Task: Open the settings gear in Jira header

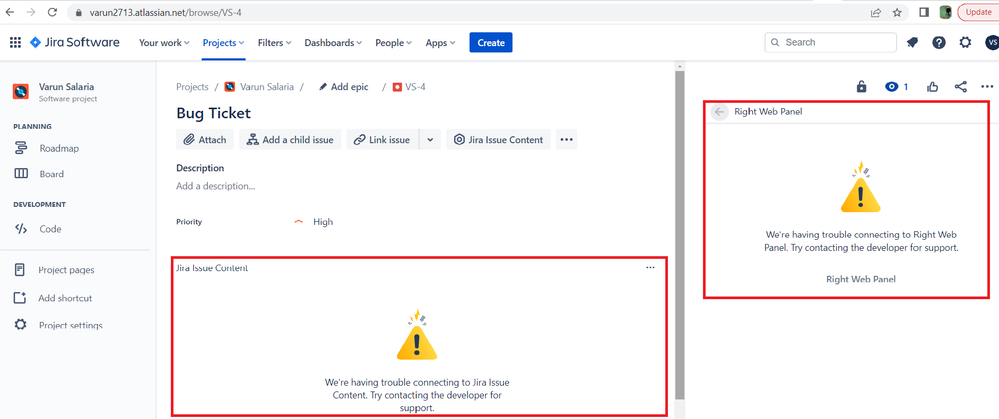Action: point(965,43)
